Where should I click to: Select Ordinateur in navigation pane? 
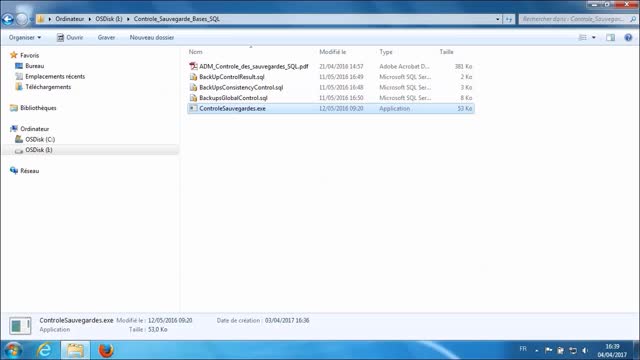coord(34,129)
